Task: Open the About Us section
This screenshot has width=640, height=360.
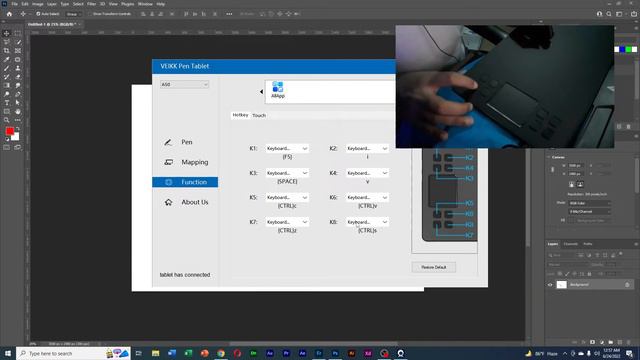Action: [x=185, y=202]
